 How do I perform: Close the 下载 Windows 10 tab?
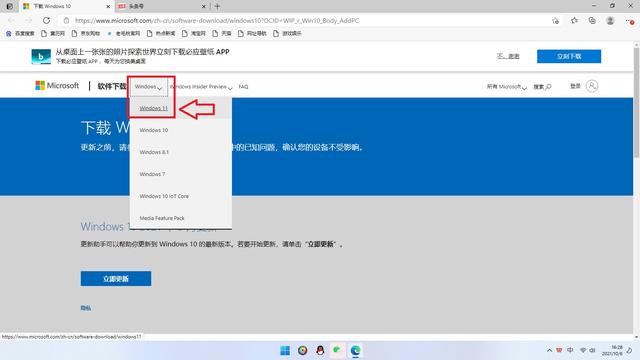pyautogui.click(x=108, y=7)
